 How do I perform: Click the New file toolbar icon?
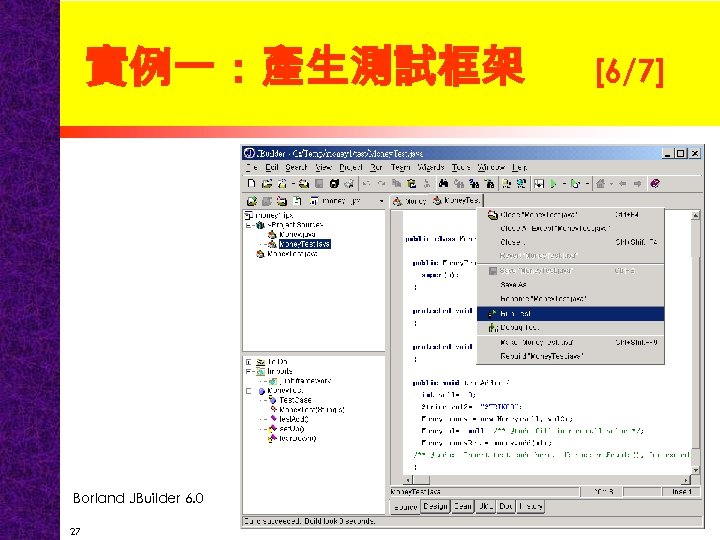pos(251,184)
